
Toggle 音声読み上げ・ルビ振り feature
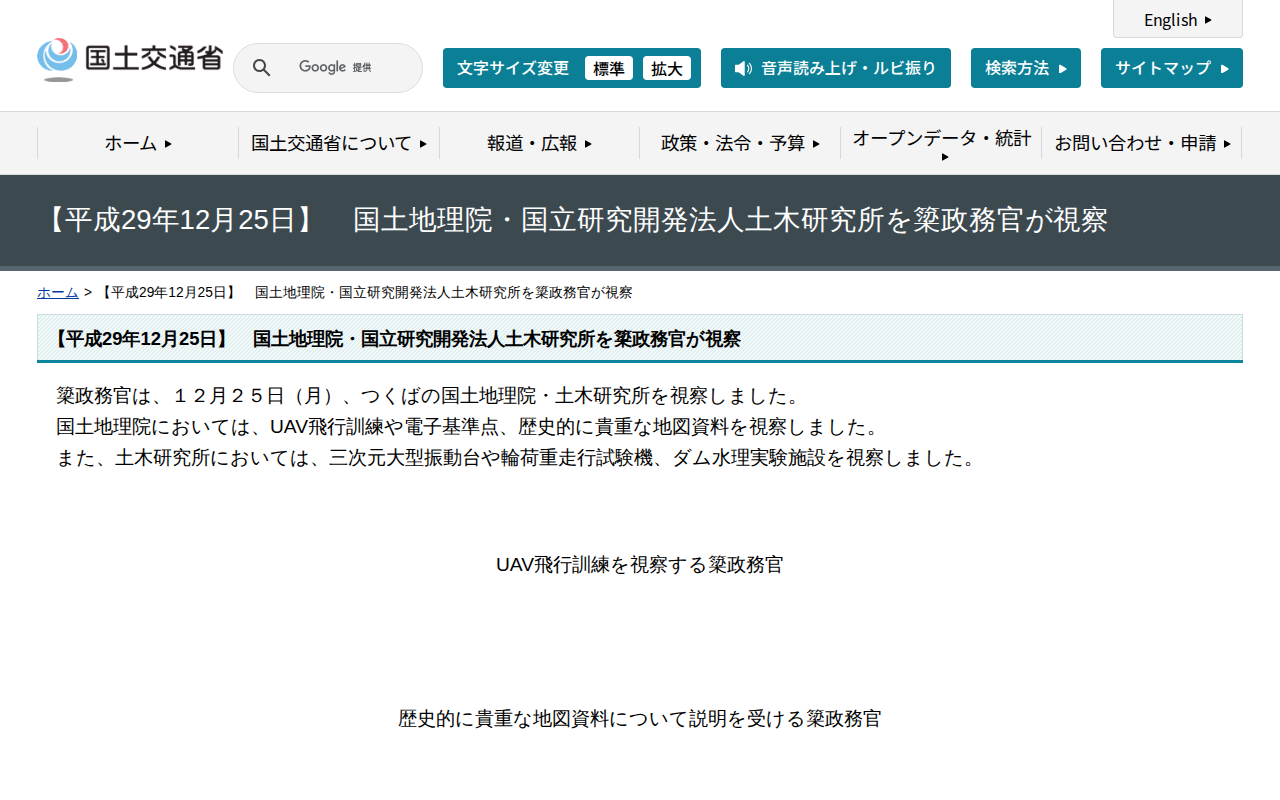(x=836, y=68)
